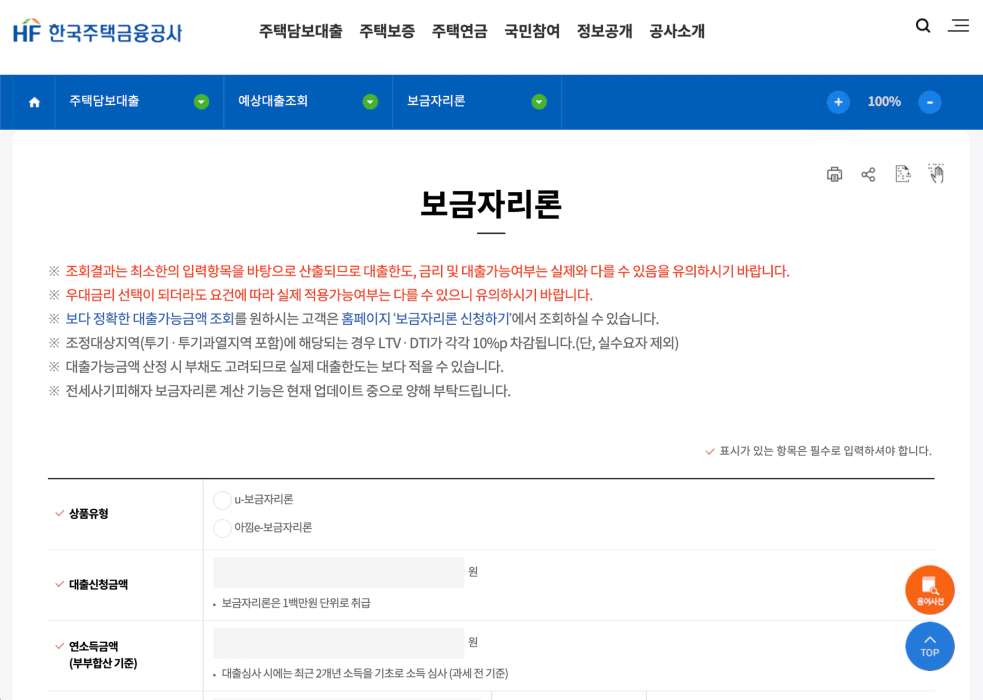
Task: Open the orange 용어사전 dictionary button
Action: [930, 590]
